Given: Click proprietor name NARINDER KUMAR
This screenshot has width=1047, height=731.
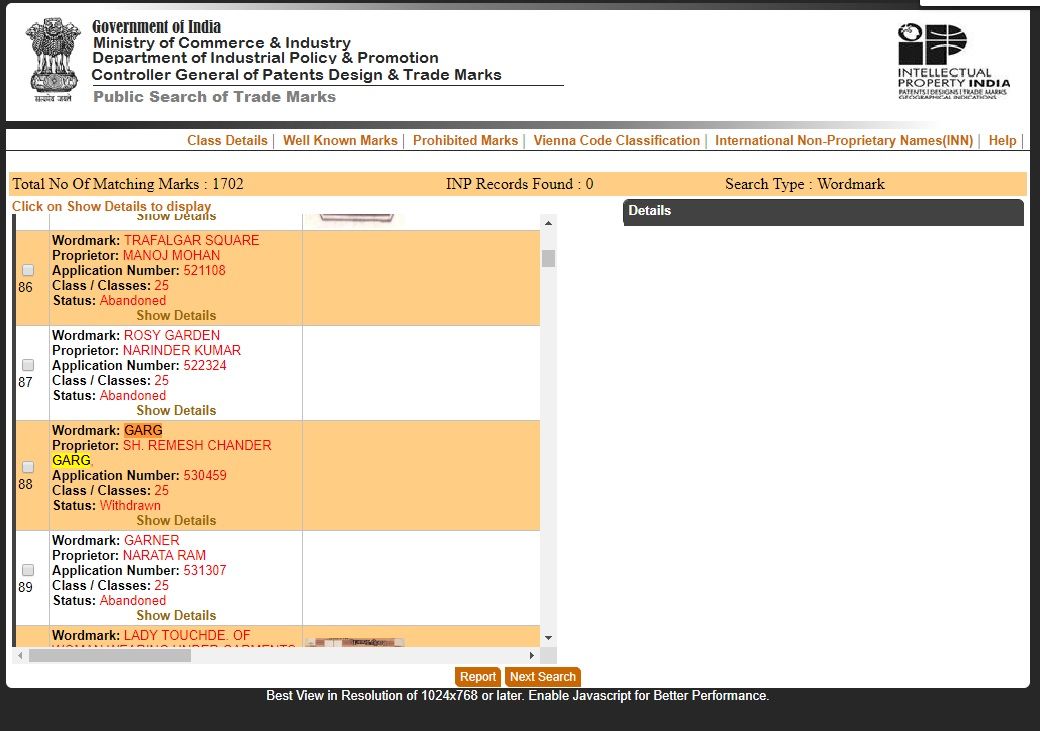Looking at the screenshot, I should tap(182, 350).
